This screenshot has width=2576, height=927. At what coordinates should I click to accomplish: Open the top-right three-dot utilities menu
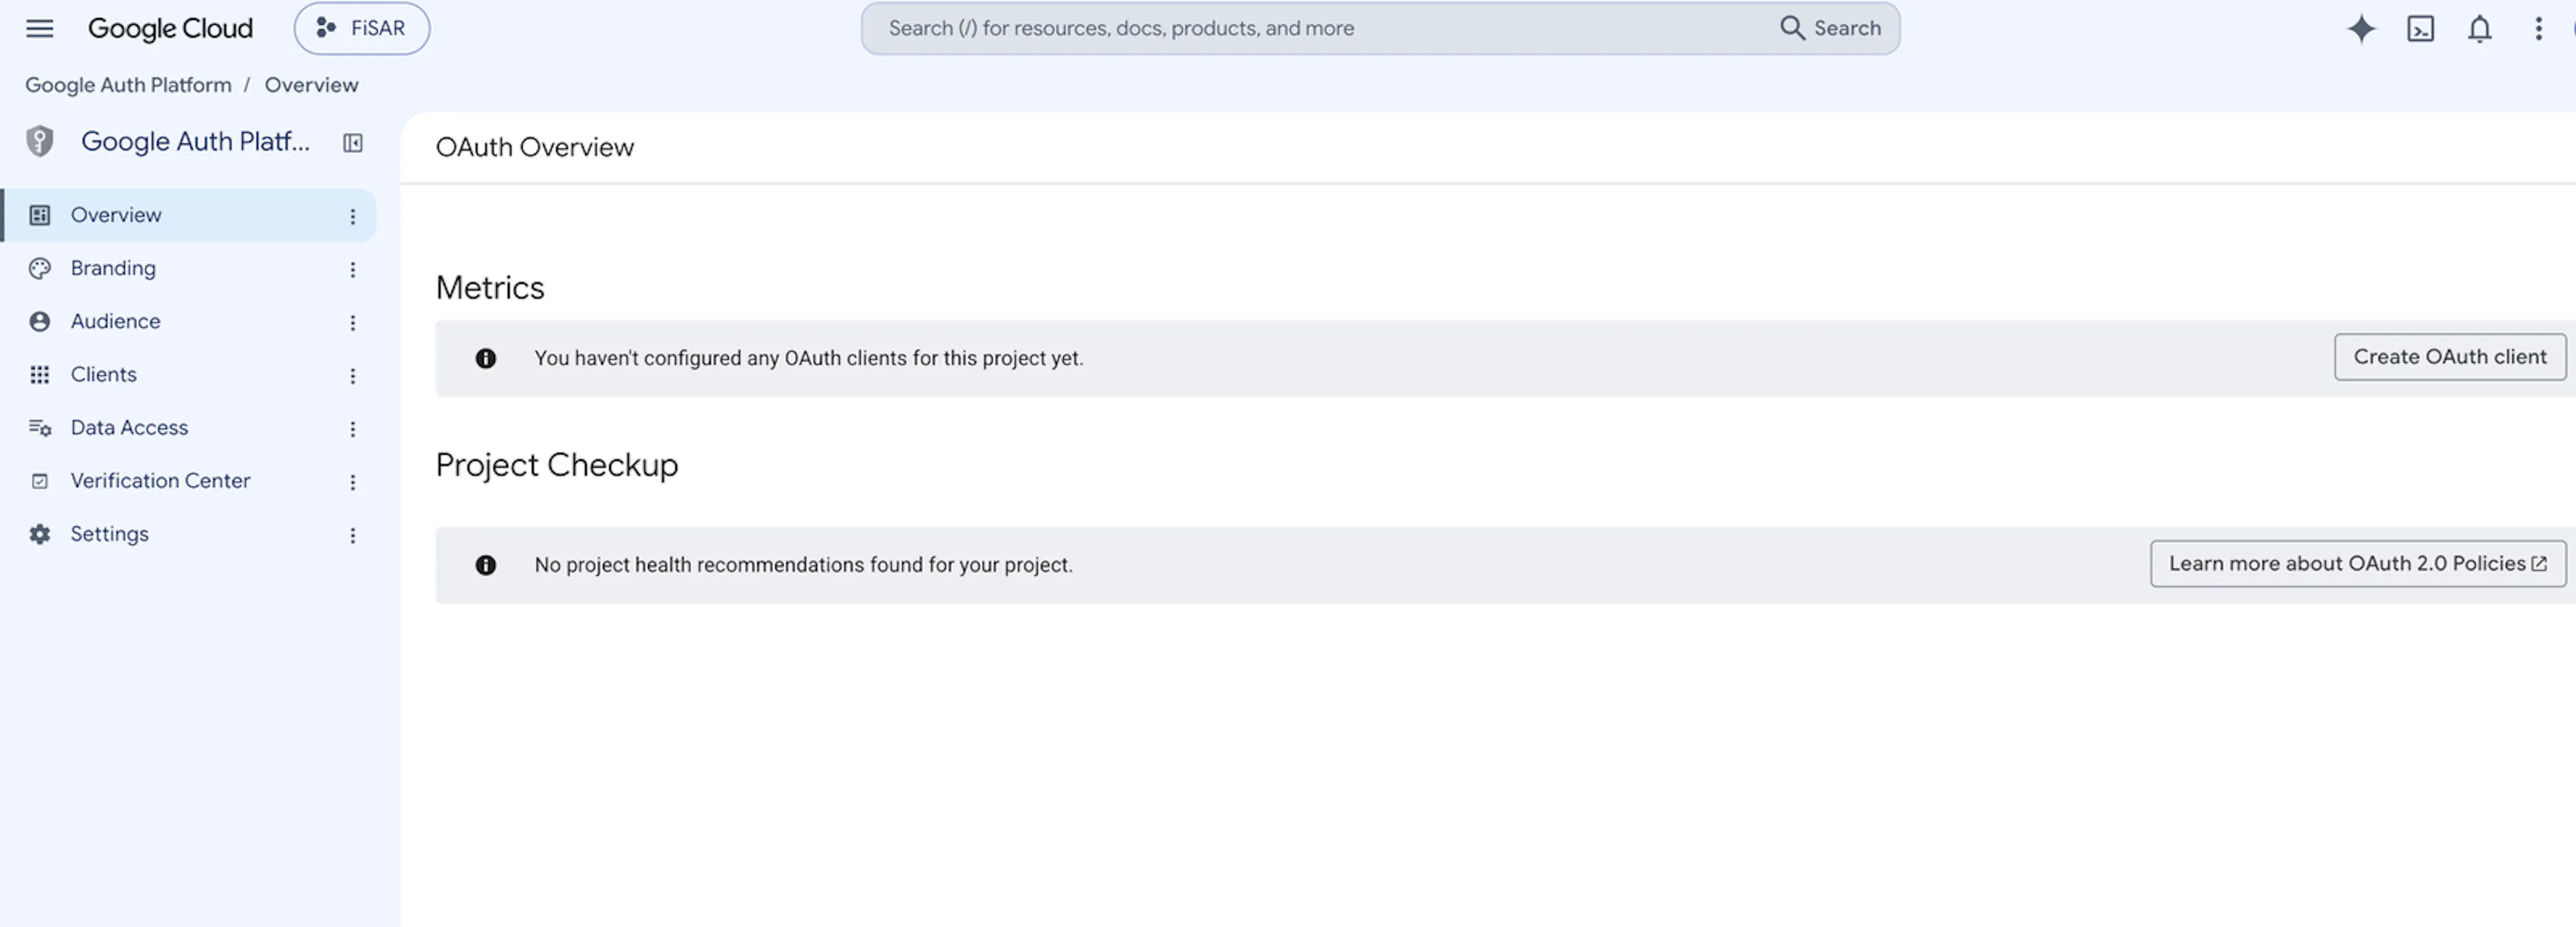pos(2538,28)
